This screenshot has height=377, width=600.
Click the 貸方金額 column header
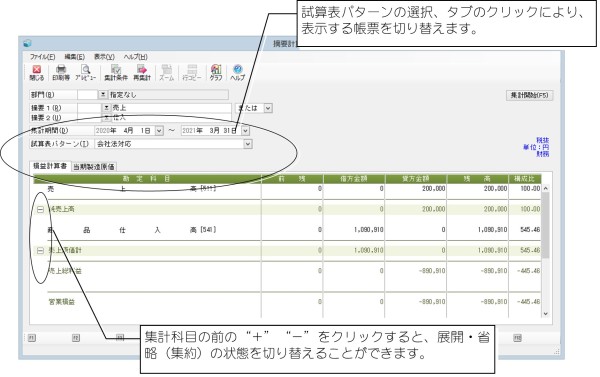click(416, 179)
